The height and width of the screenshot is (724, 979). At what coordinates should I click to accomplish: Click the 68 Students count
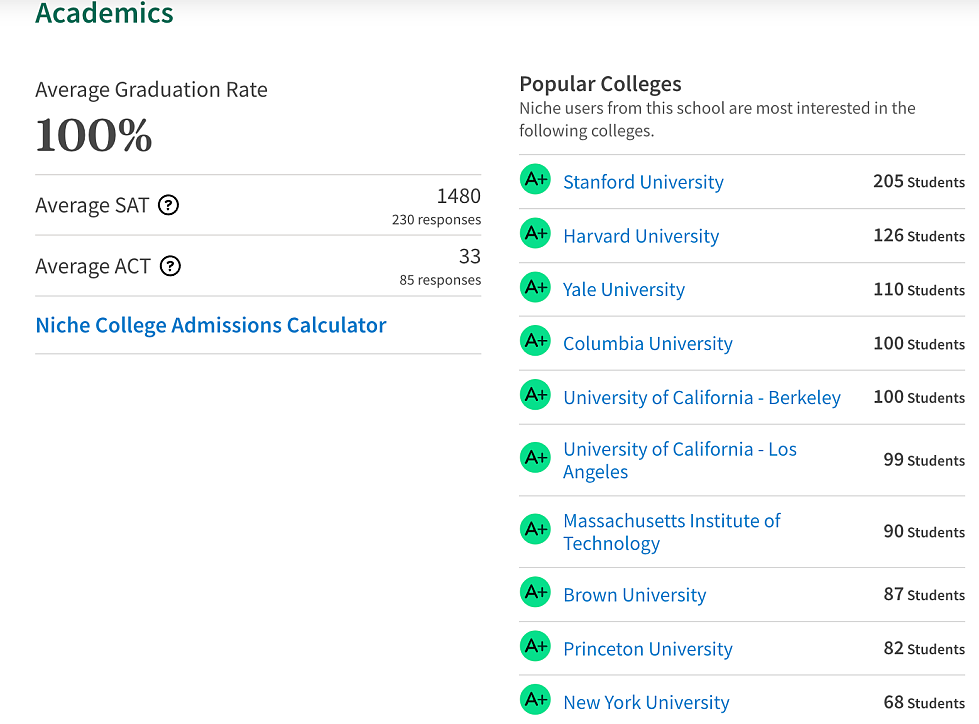tap(924, 703)
